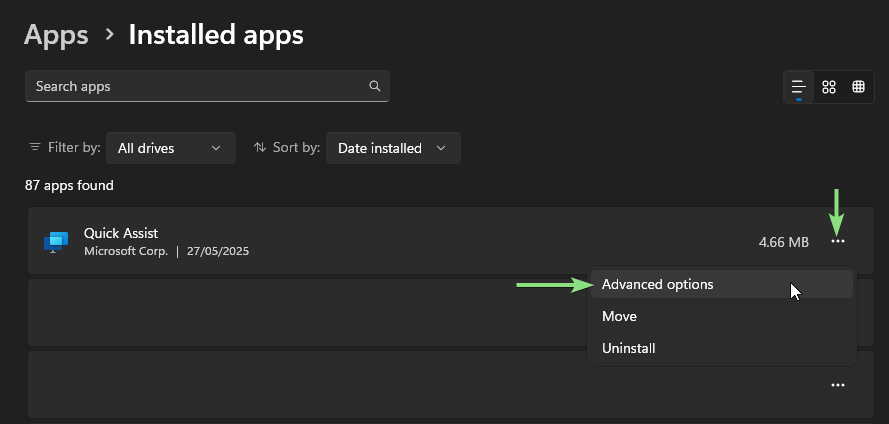The image size is (889, 424).
Task: Open the Filter by All drives dropdown
Action: pyautogui.click(x=171, y=148)
